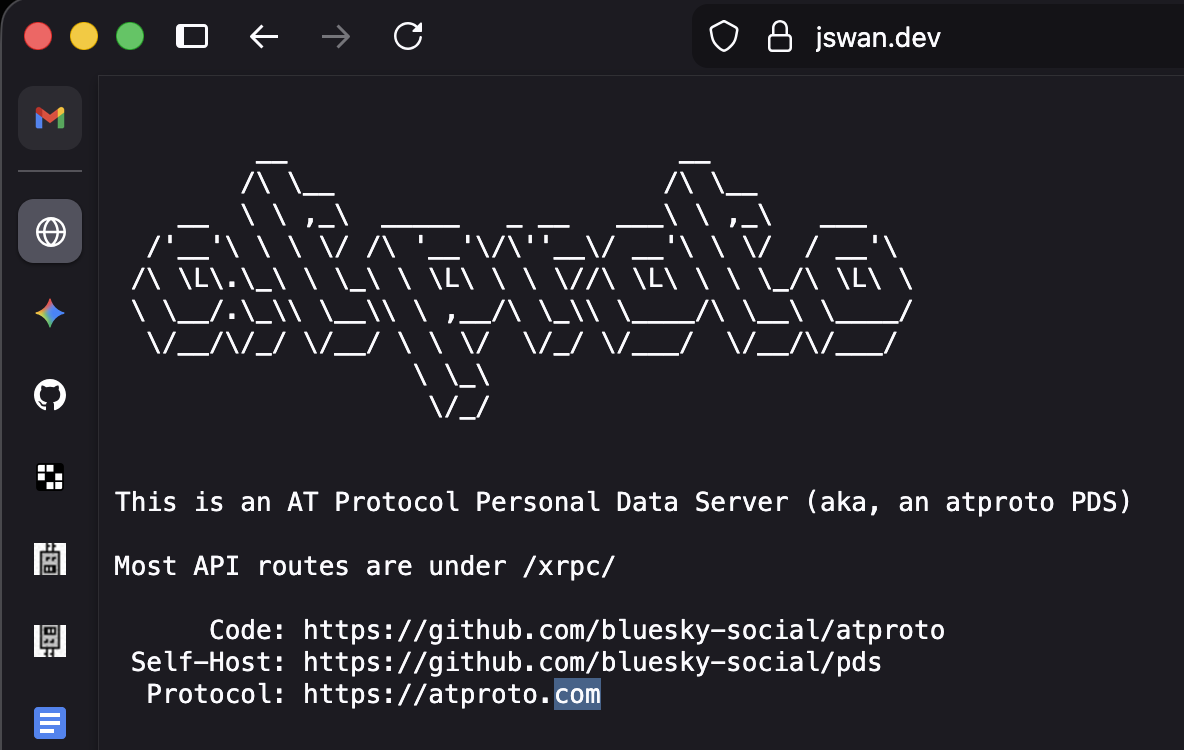The image size is (1184, 750).
Task: Click the forward navigation arrow
Action: click(x=336, y=37)
